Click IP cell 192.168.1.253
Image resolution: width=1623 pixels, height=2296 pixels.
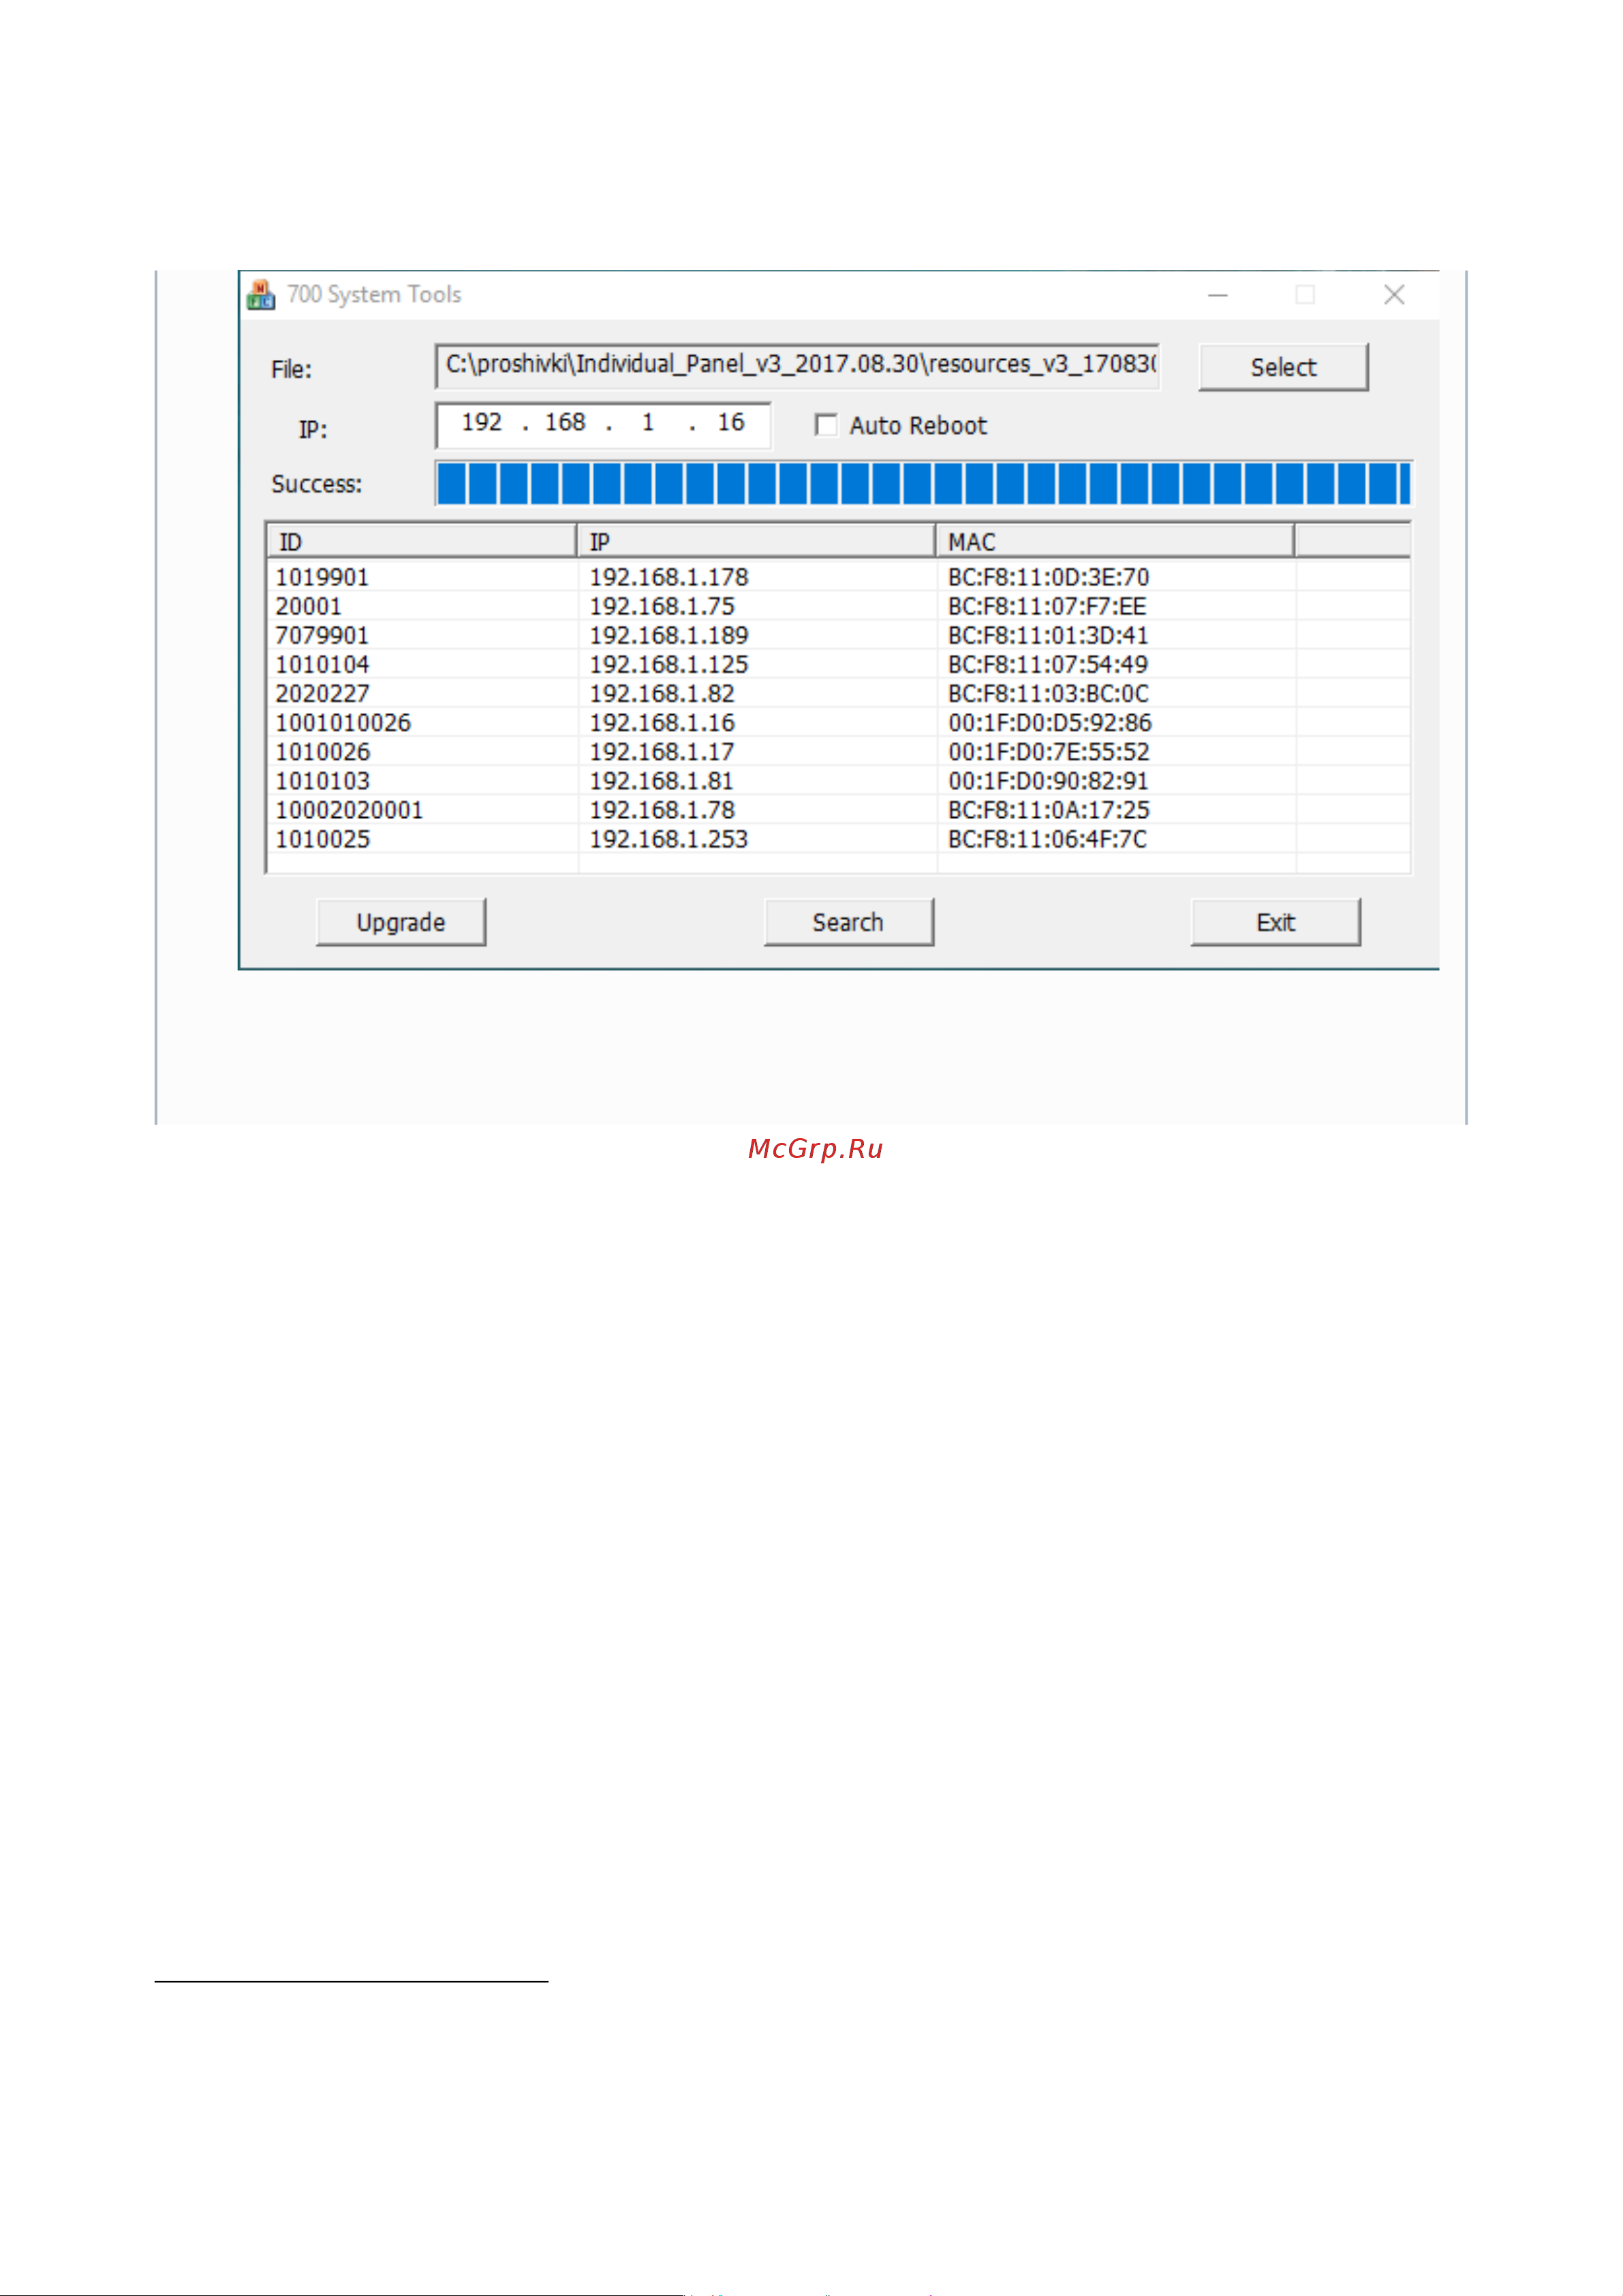pyautogui.click(x=669, y=838)
